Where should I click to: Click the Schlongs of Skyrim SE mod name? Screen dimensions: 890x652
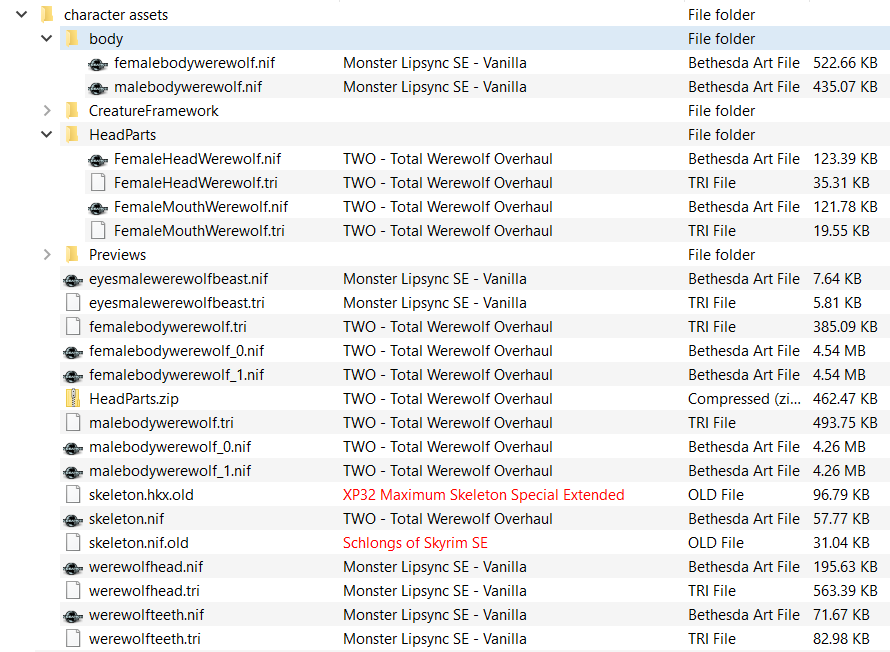click(415, 543)
